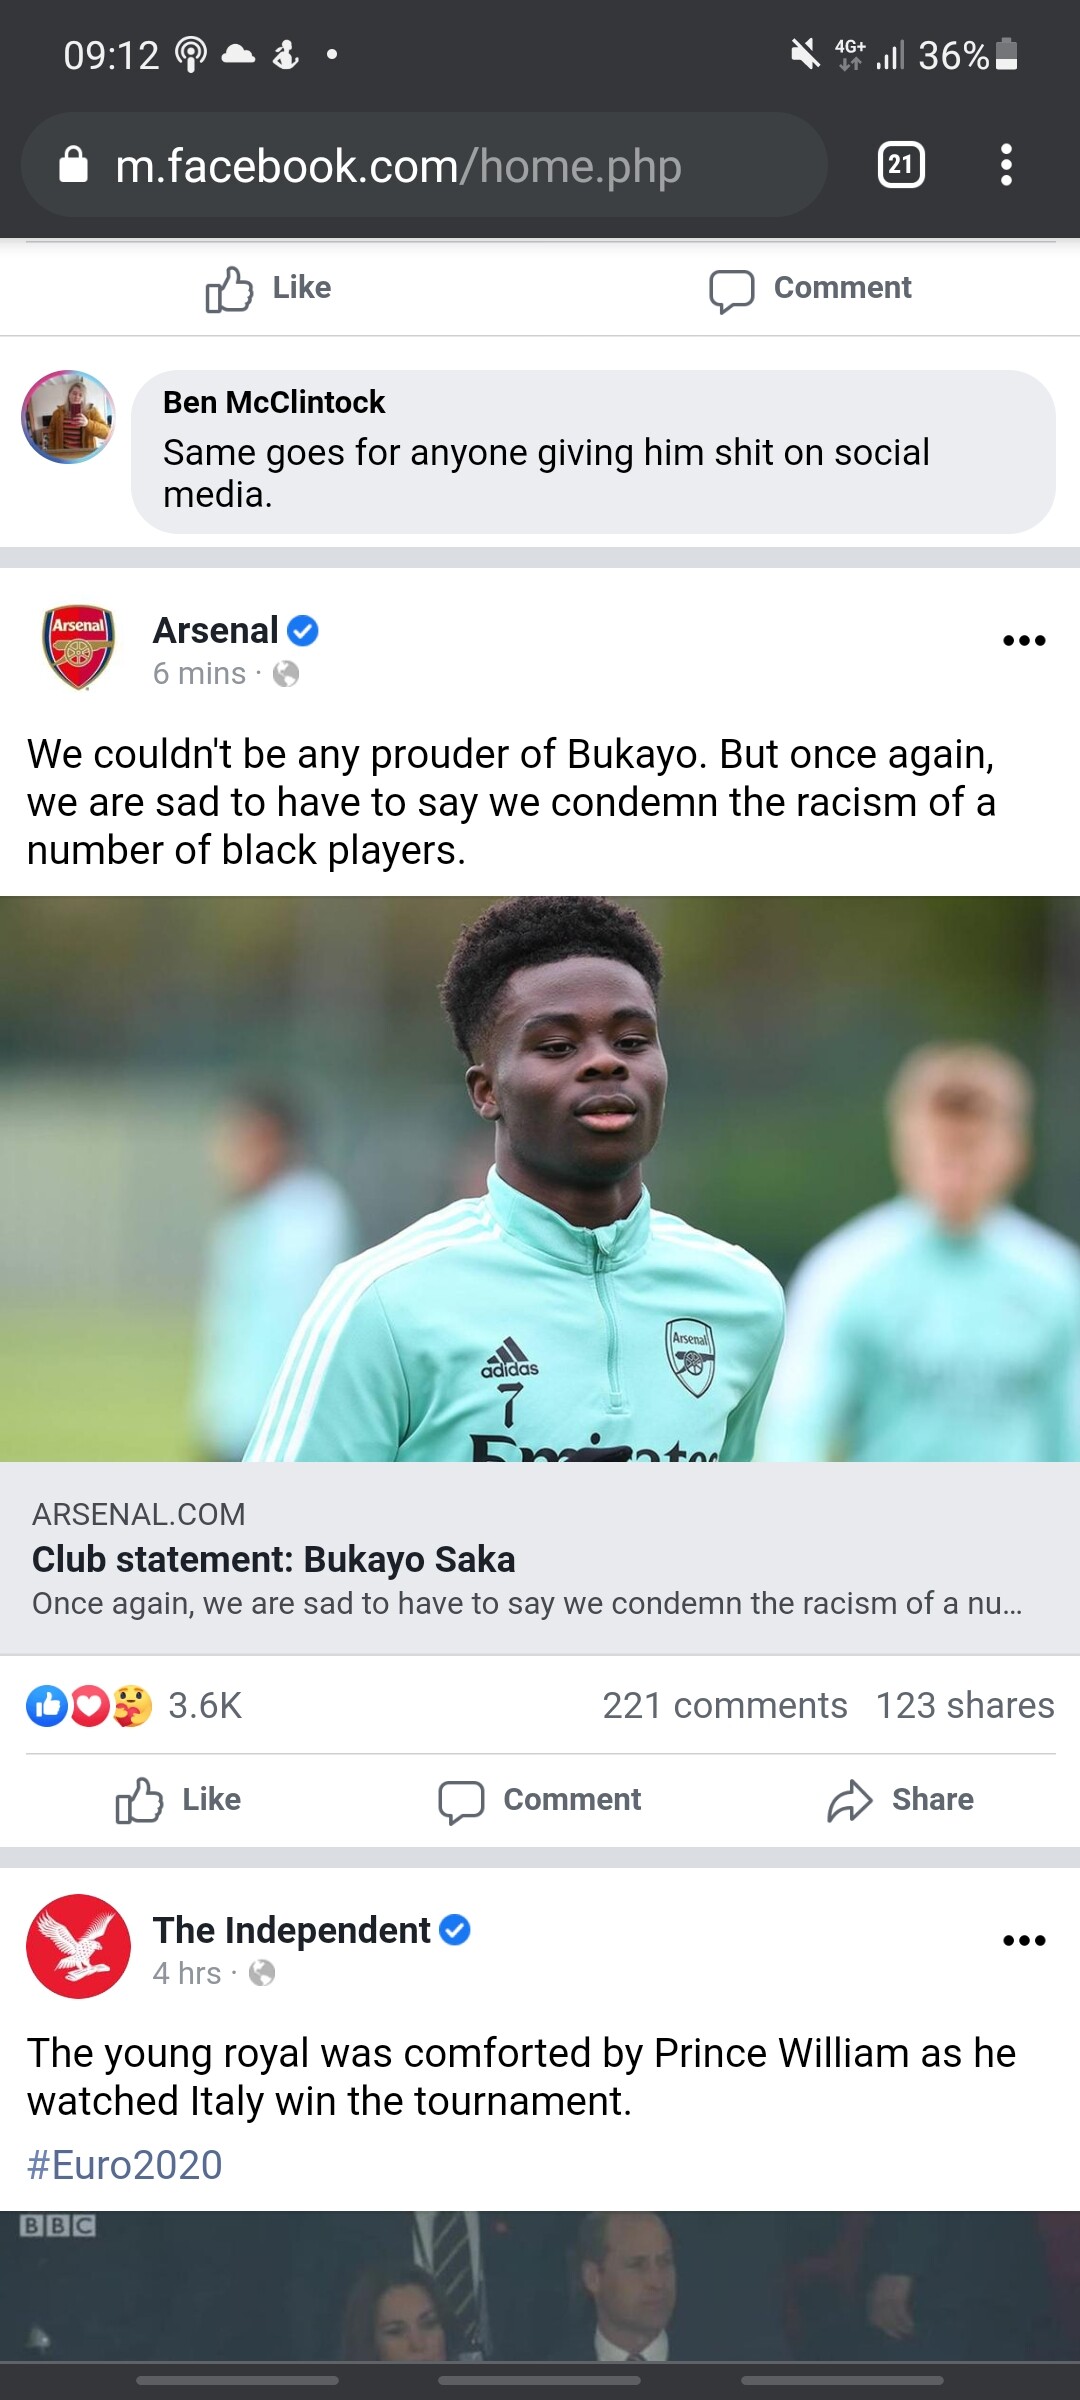Tap The Independent eagle logo avatar

79,1946
